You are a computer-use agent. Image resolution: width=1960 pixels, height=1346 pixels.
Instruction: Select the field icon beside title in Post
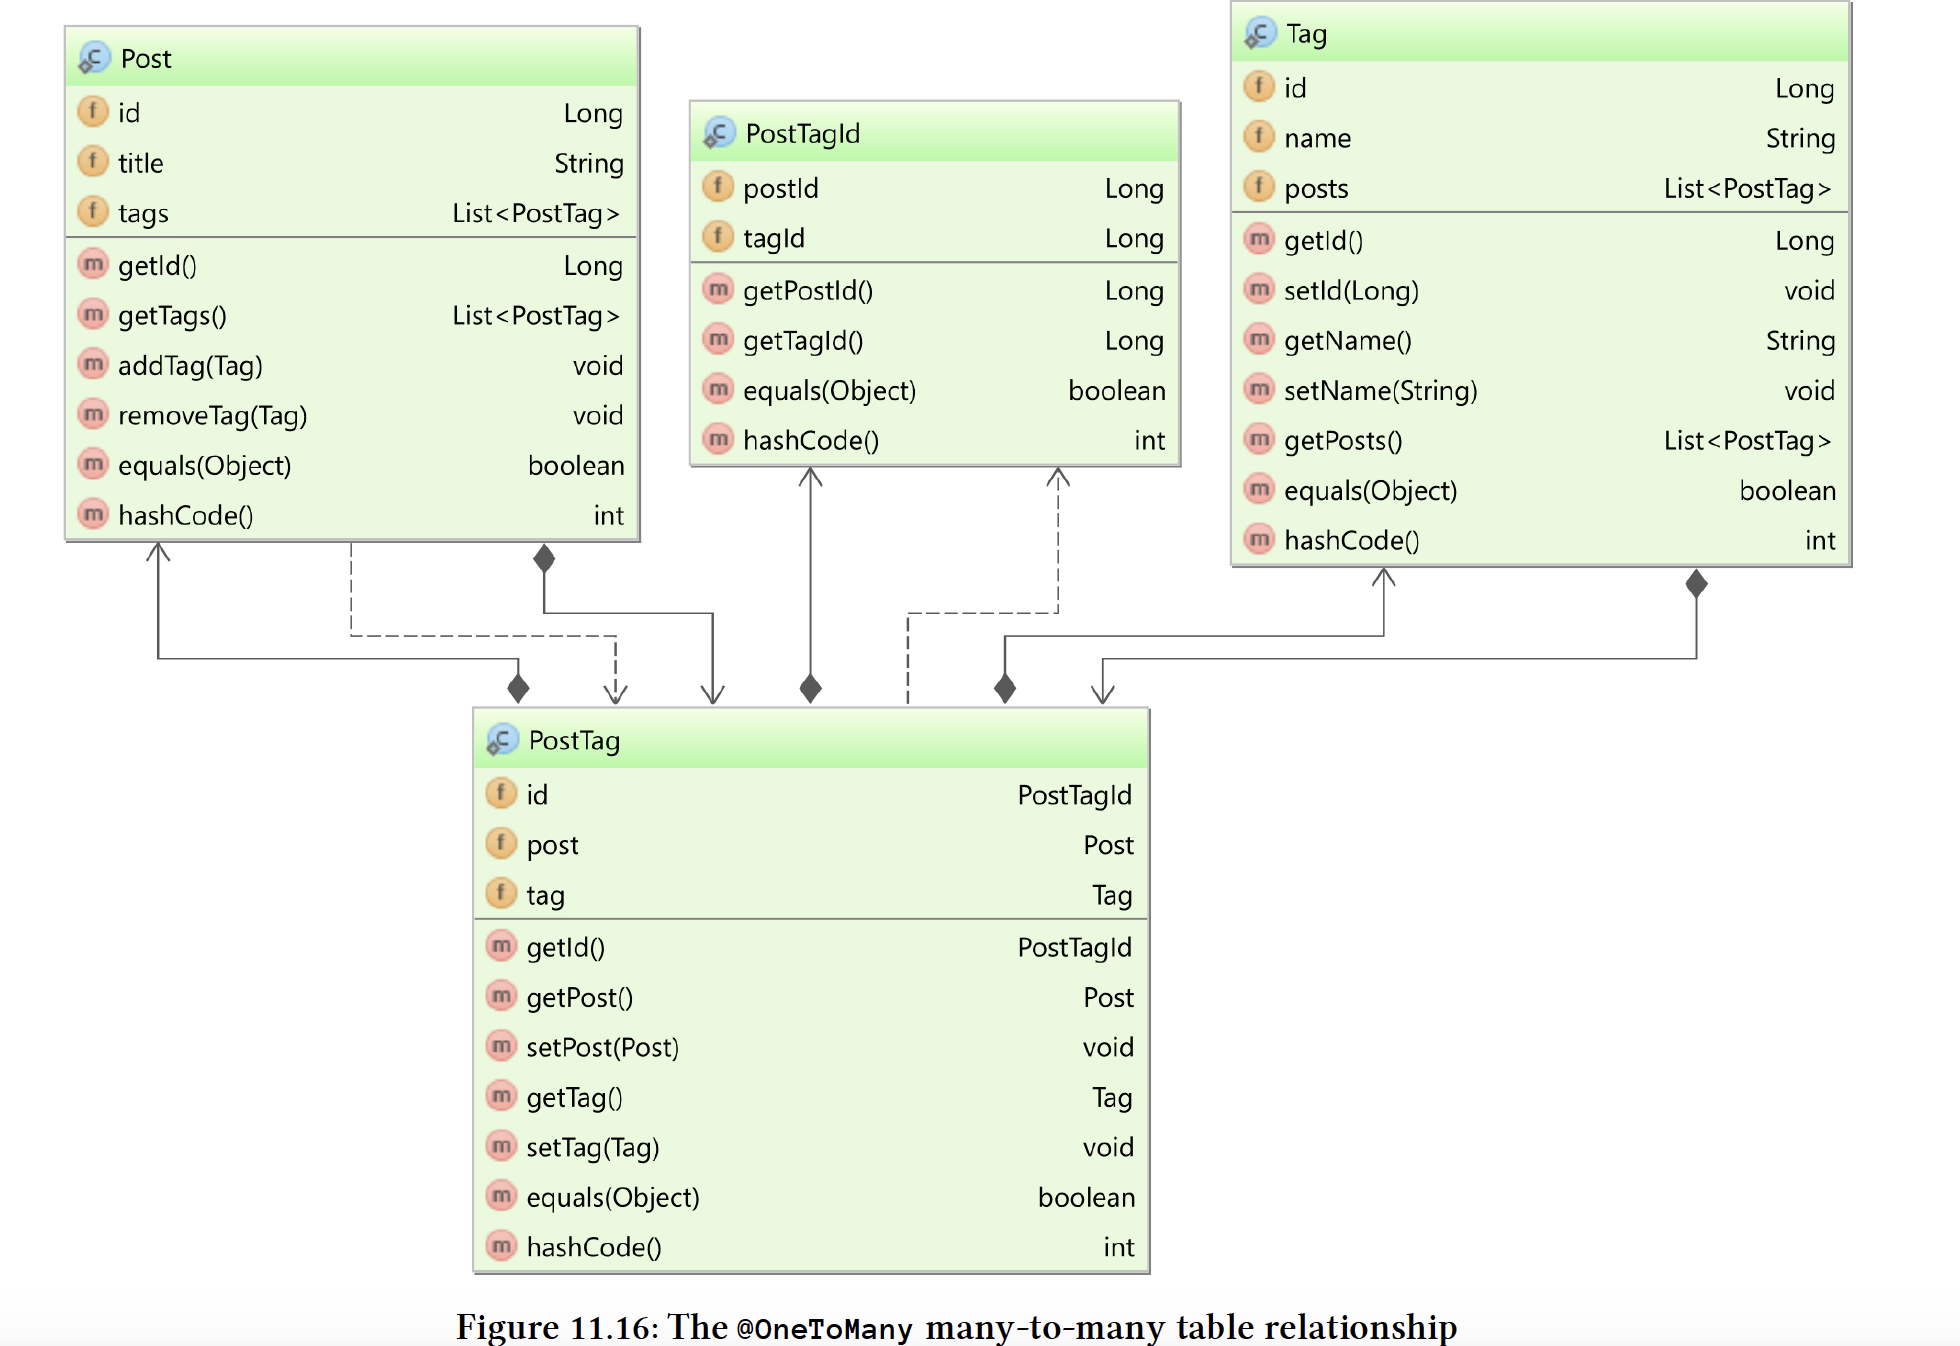(92, 162)
